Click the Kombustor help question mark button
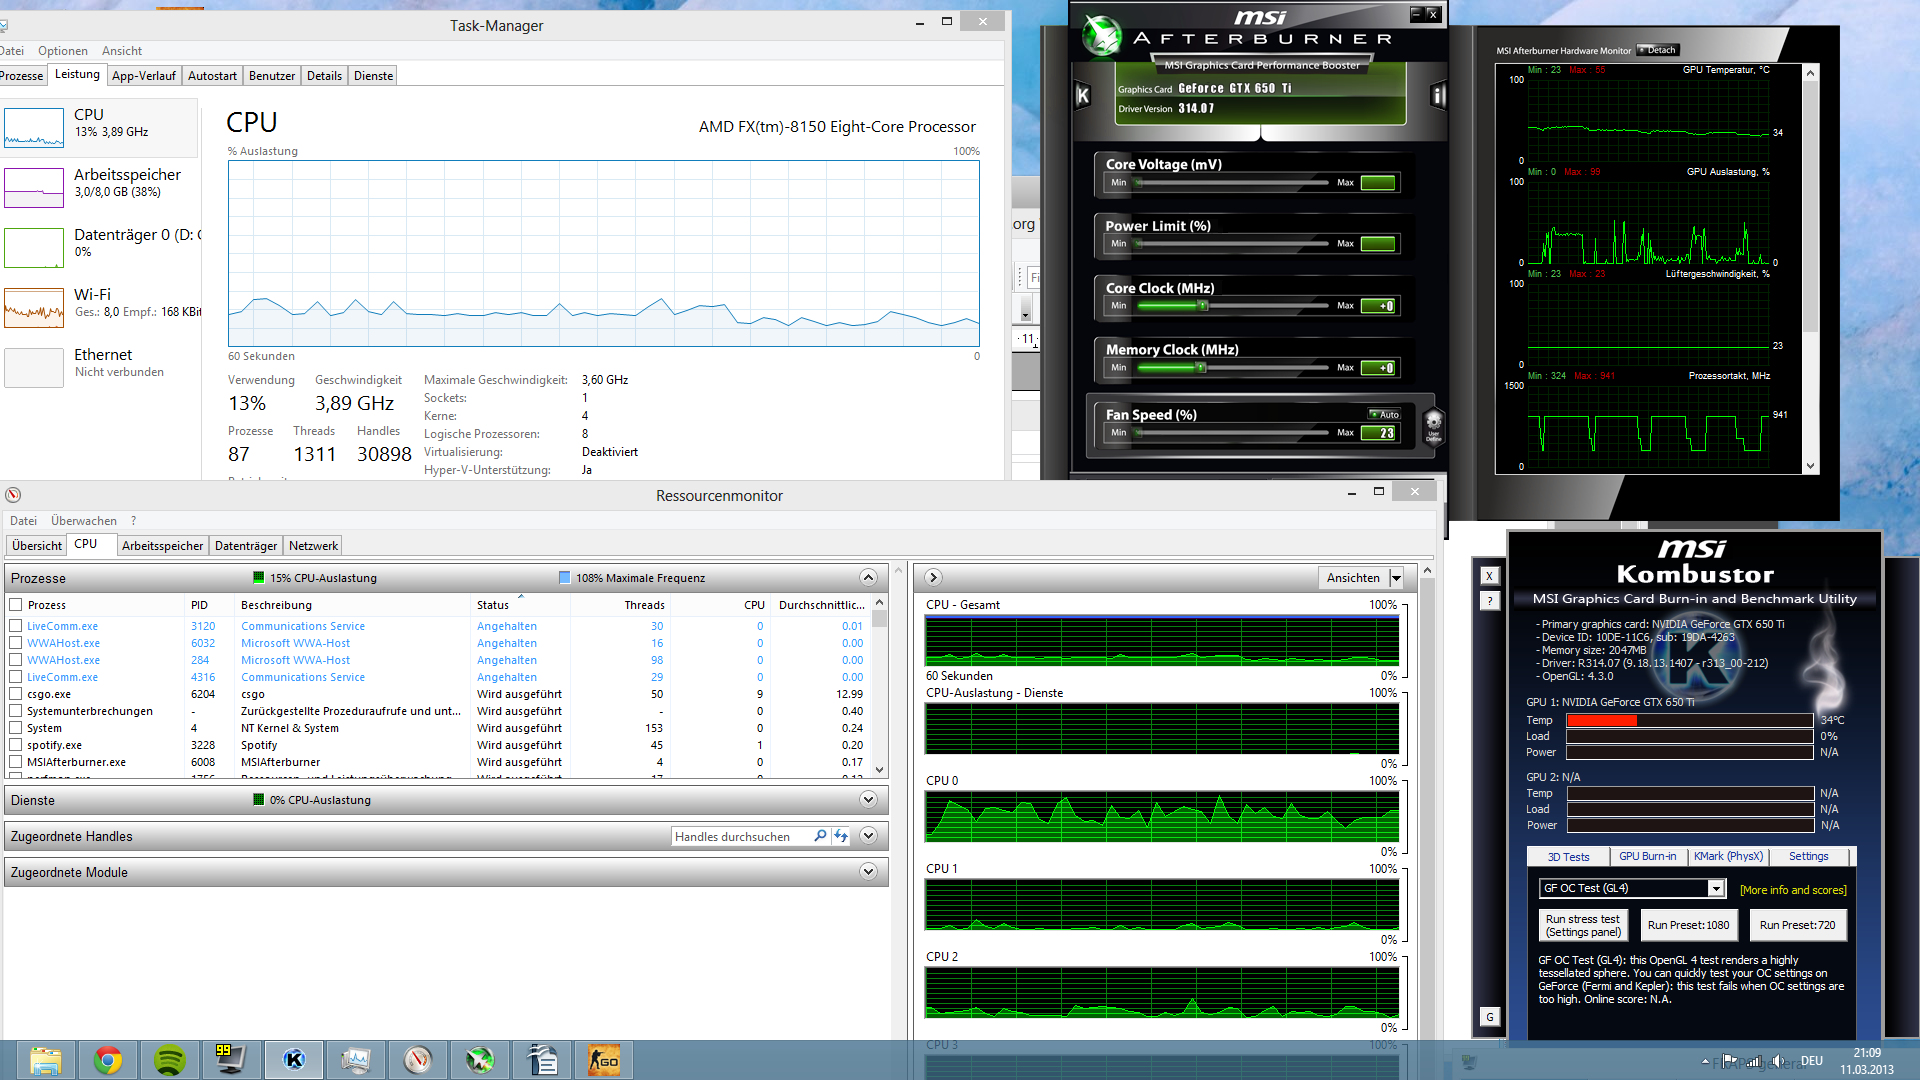 pos(1490,601)
